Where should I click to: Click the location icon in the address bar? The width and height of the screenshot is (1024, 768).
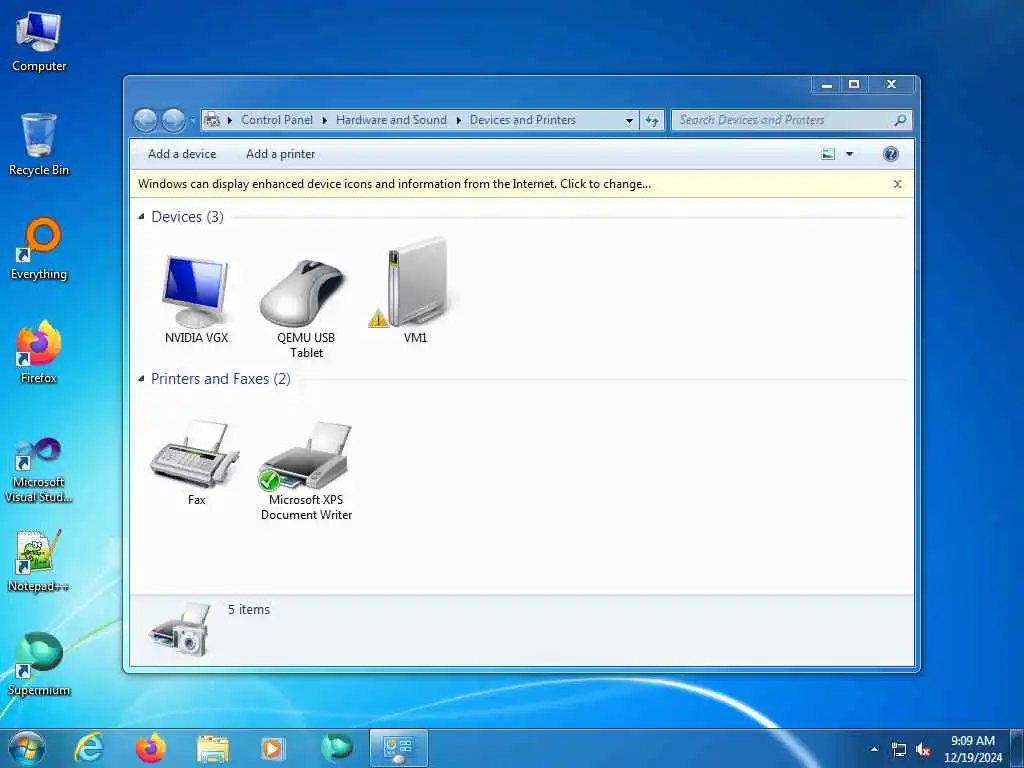(212, 120)
